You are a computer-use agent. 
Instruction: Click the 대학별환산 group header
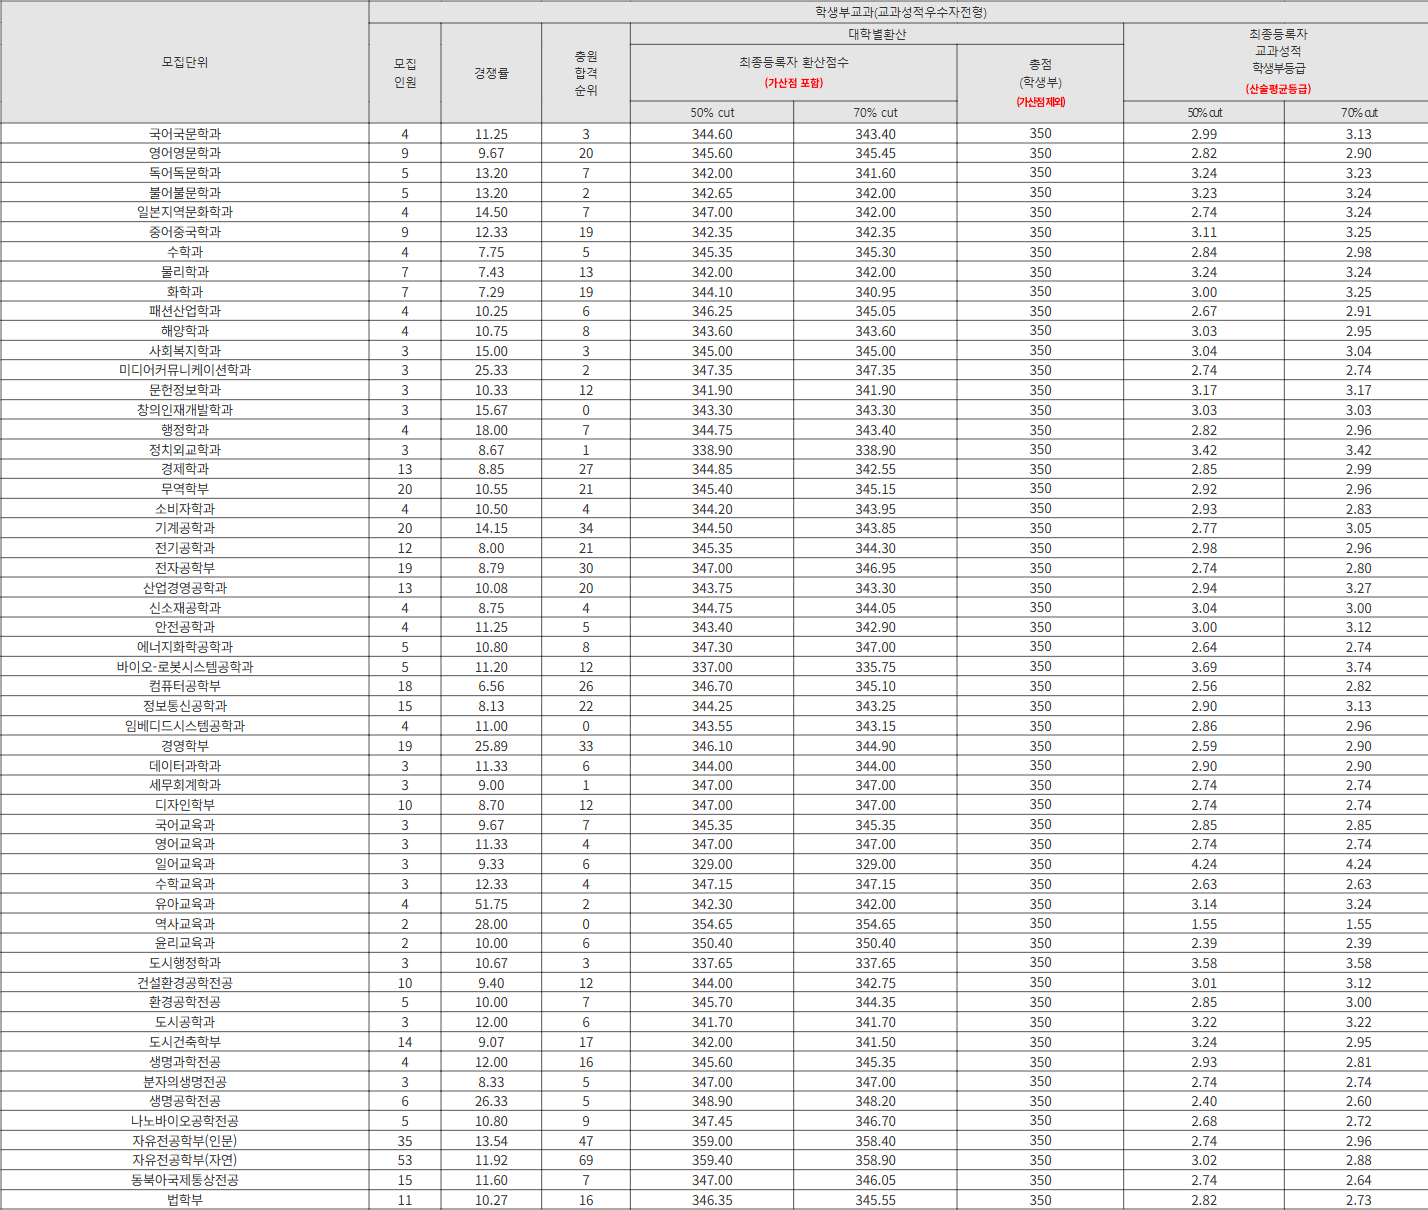[x=877, y=34]
